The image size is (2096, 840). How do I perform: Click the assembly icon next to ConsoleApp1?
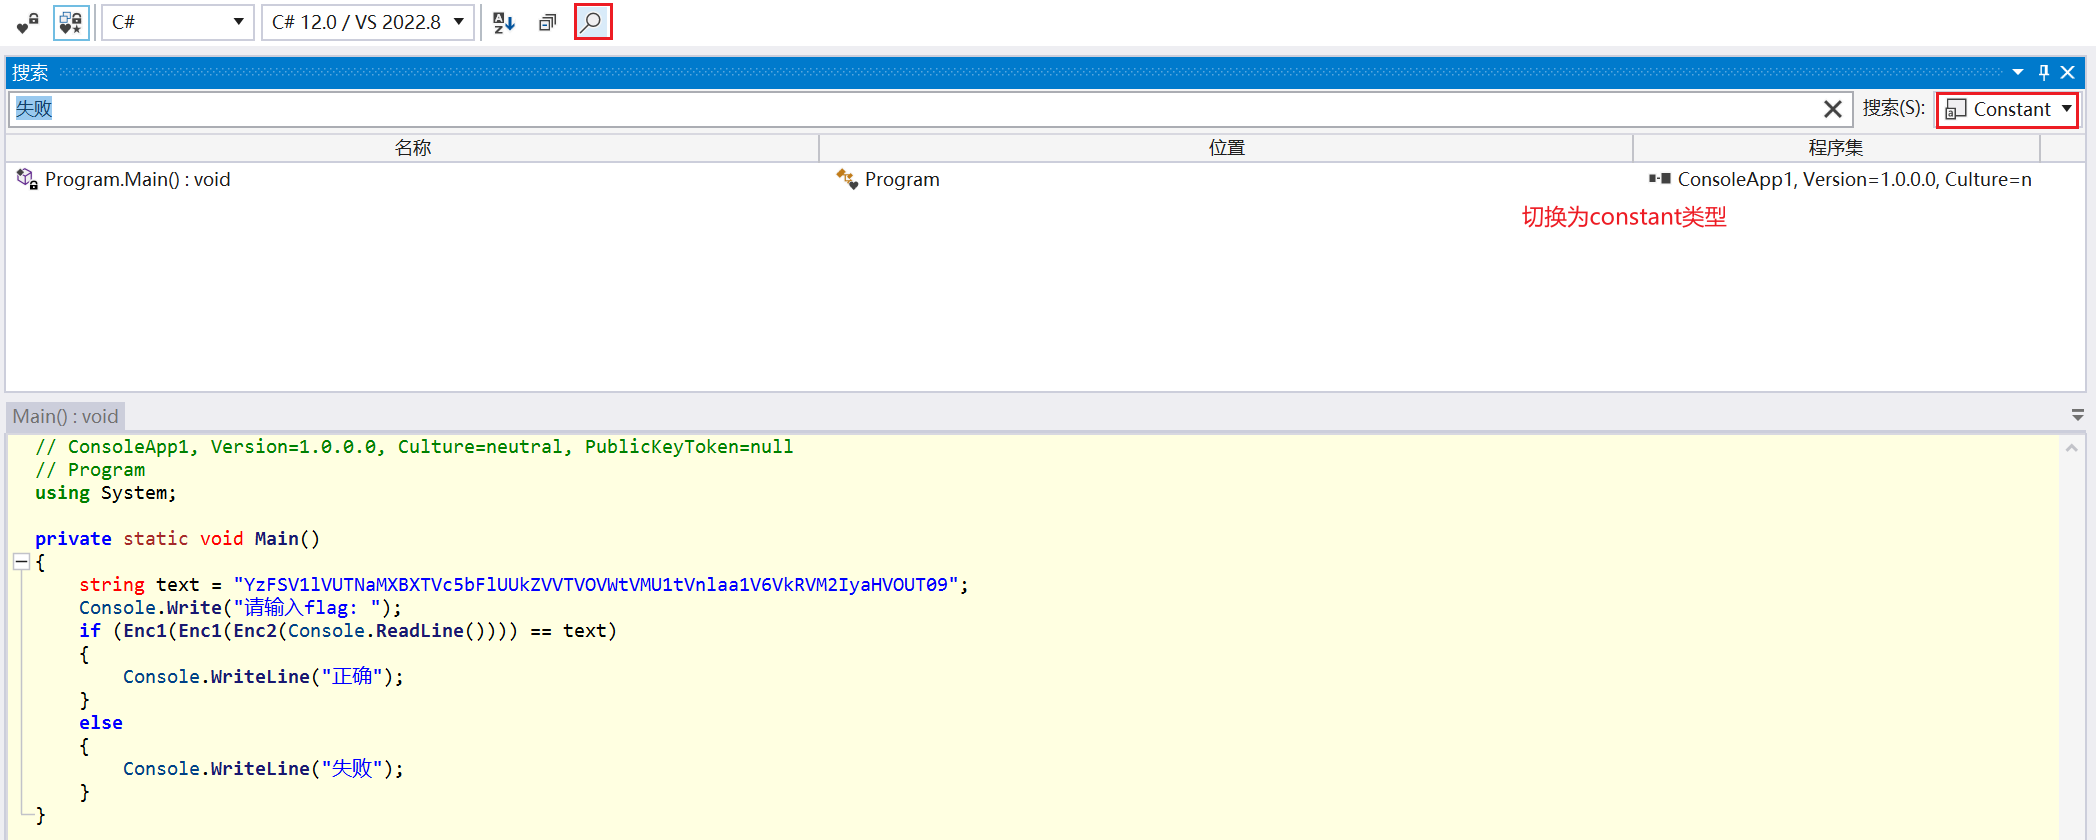[1660, 179]
